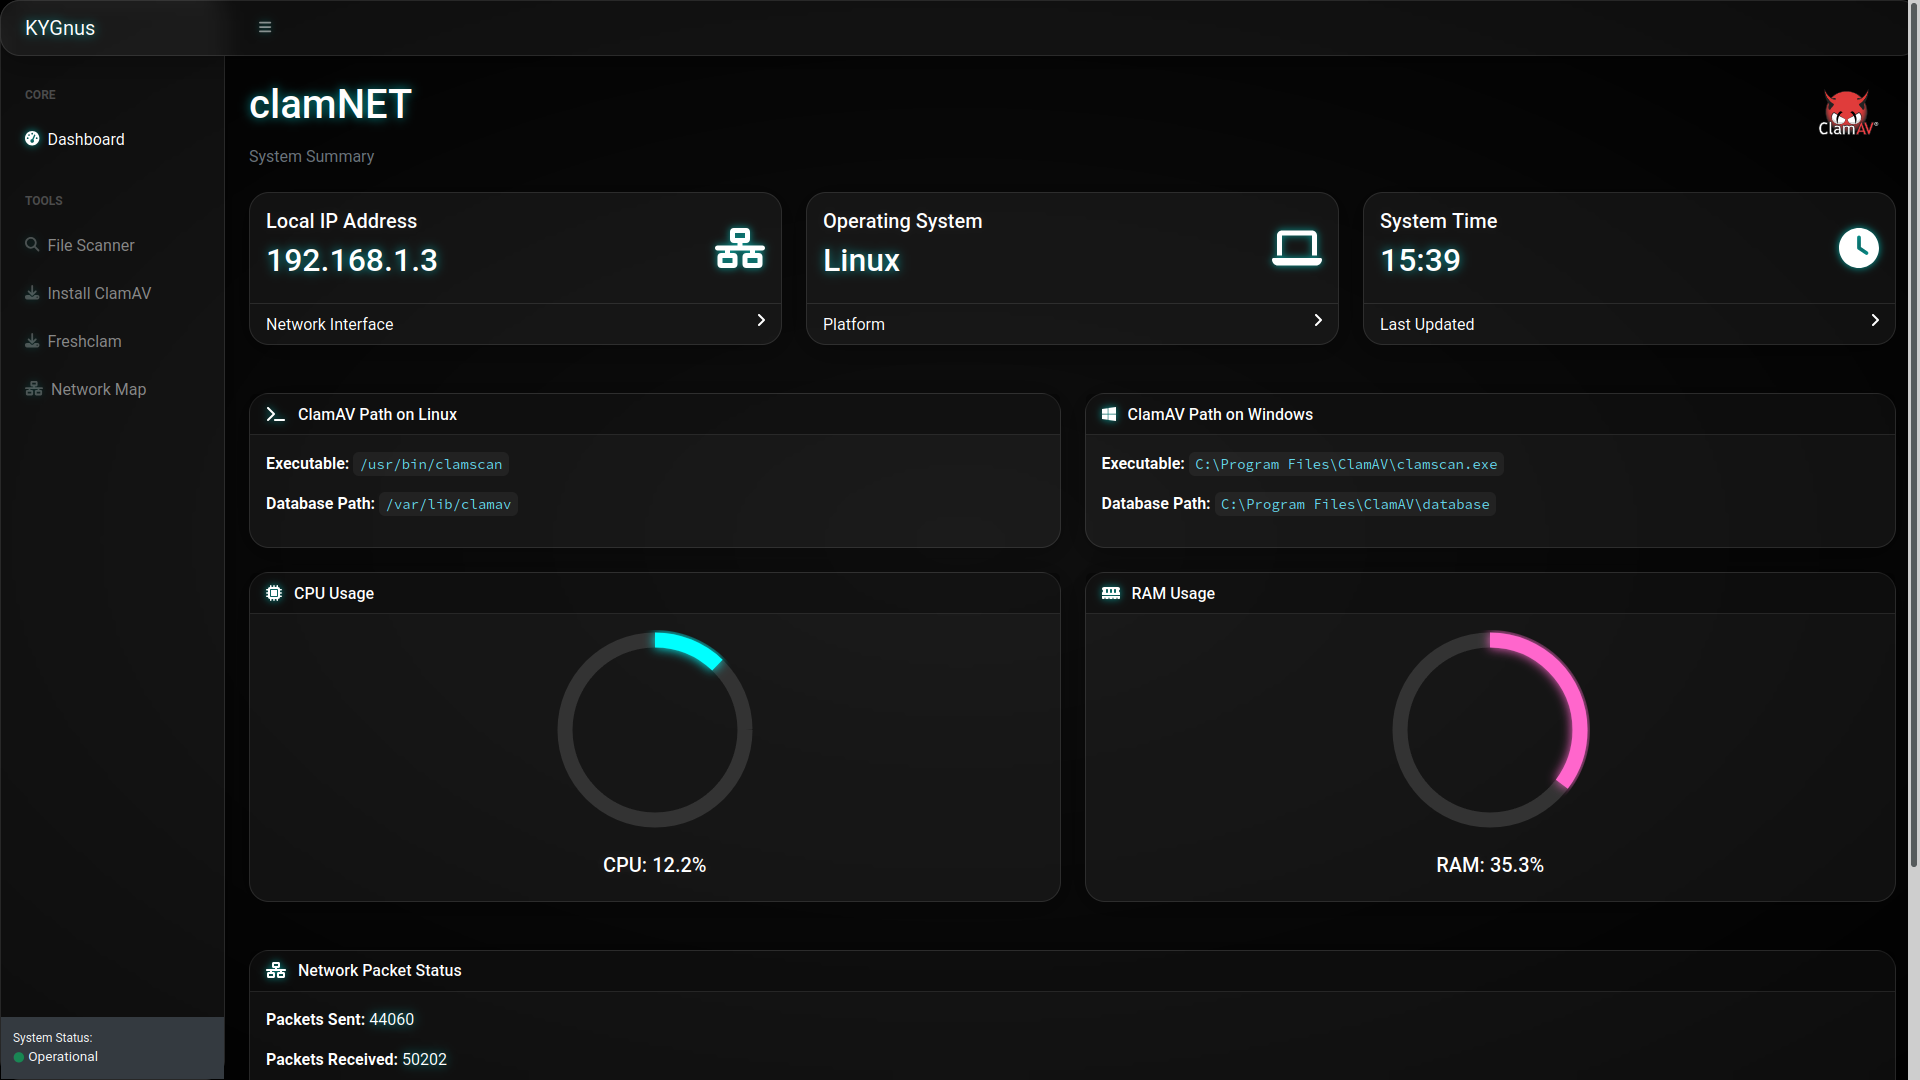Click the Network Map sidebar icon
Viewport: 1920px width, 1080px height.
(34, 389)
